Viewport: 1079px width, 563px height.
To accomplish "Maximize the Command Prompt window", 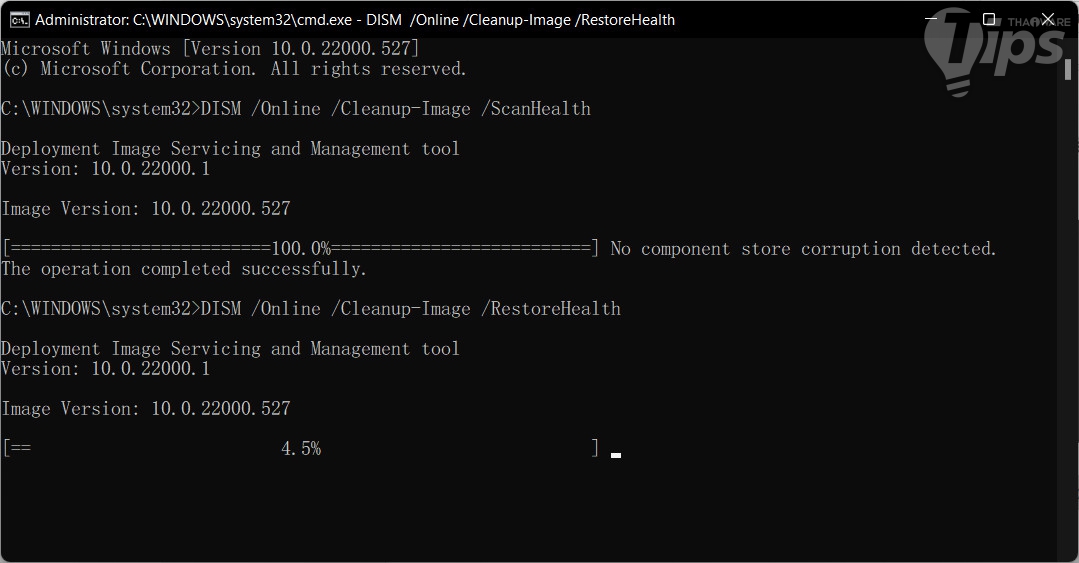I will 989,19.
